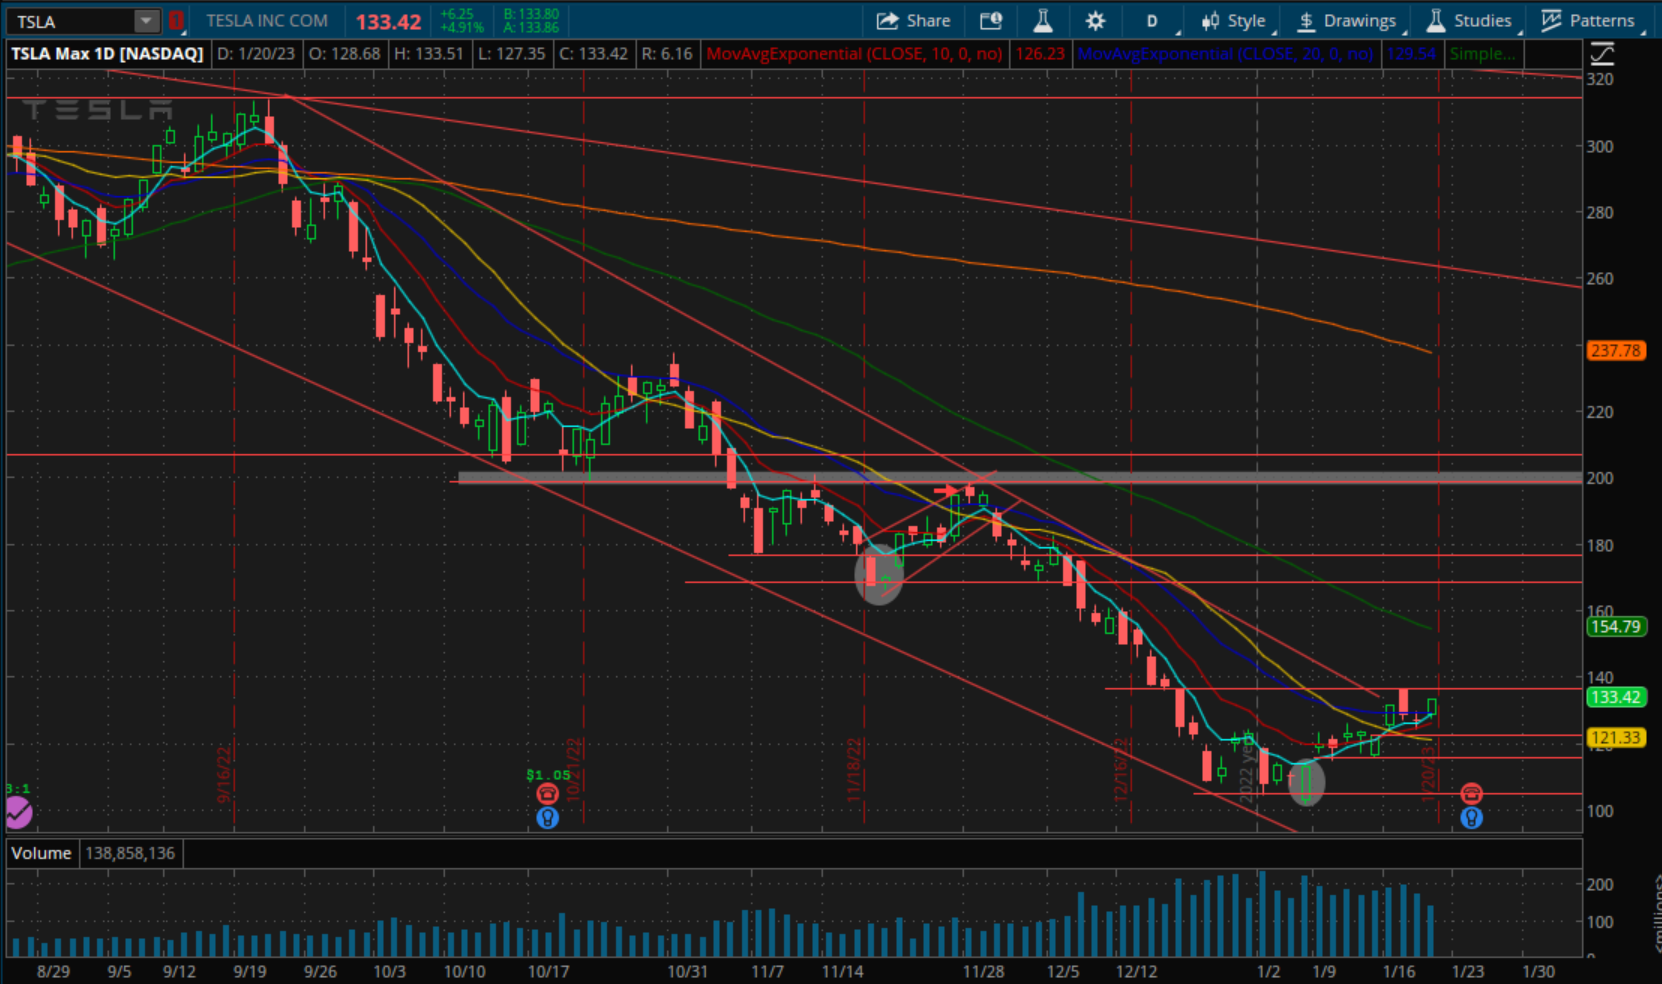Click the L: 127.35 low value
This screenshot has width=1662, height=984.
pyautogui.click(x=511, y=54)
